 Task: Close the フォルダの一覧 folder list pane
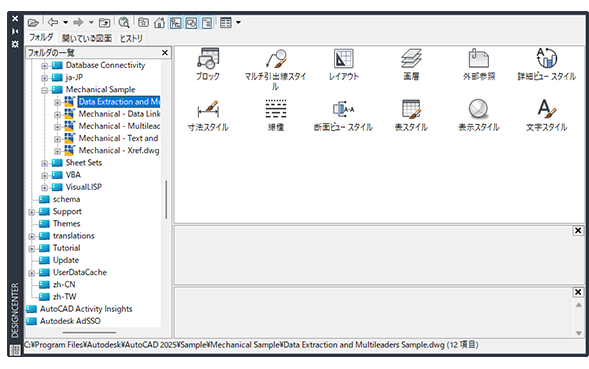(165, 53)
